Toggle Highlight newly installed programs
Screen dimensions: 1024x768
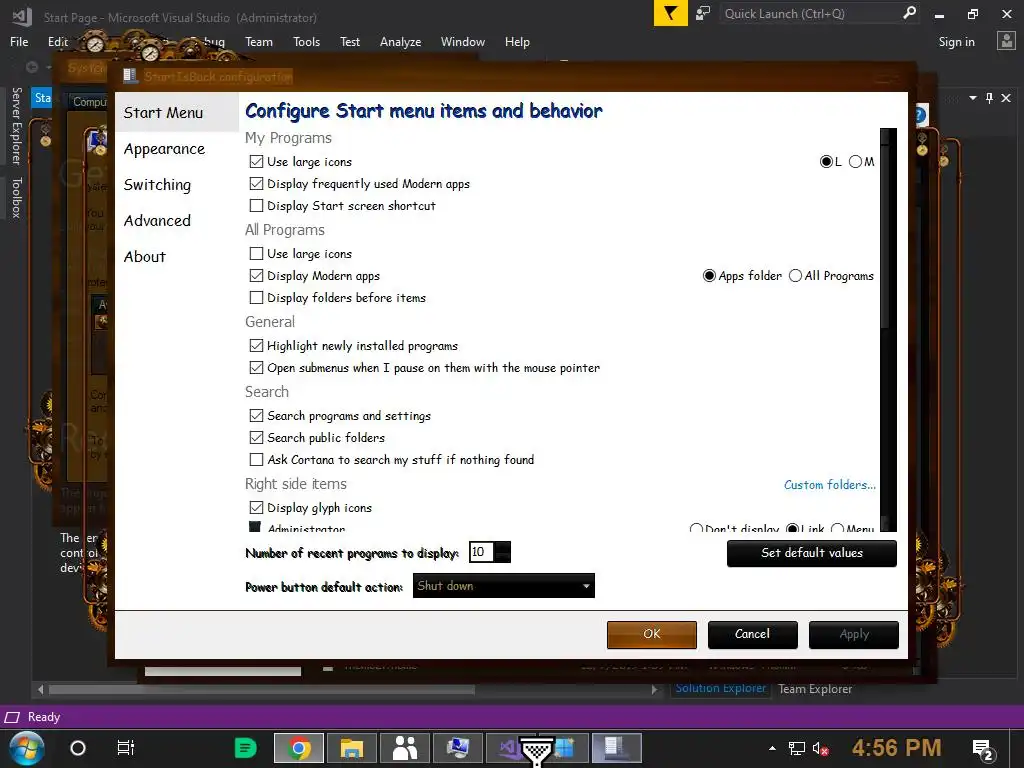pos(257,345)
